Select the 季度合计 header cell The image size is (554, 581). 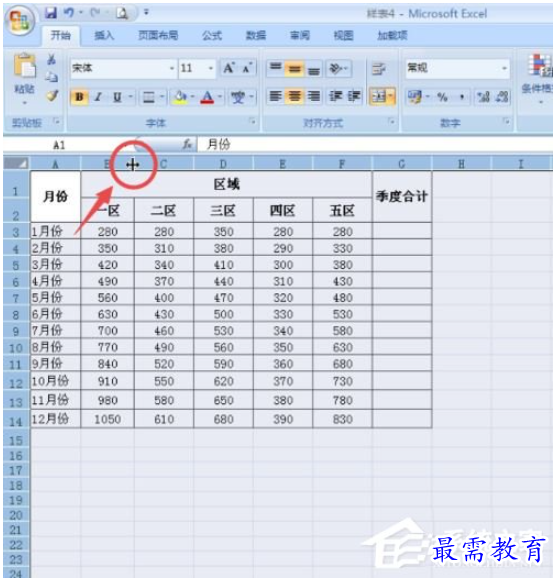click(x=402, y=196)
